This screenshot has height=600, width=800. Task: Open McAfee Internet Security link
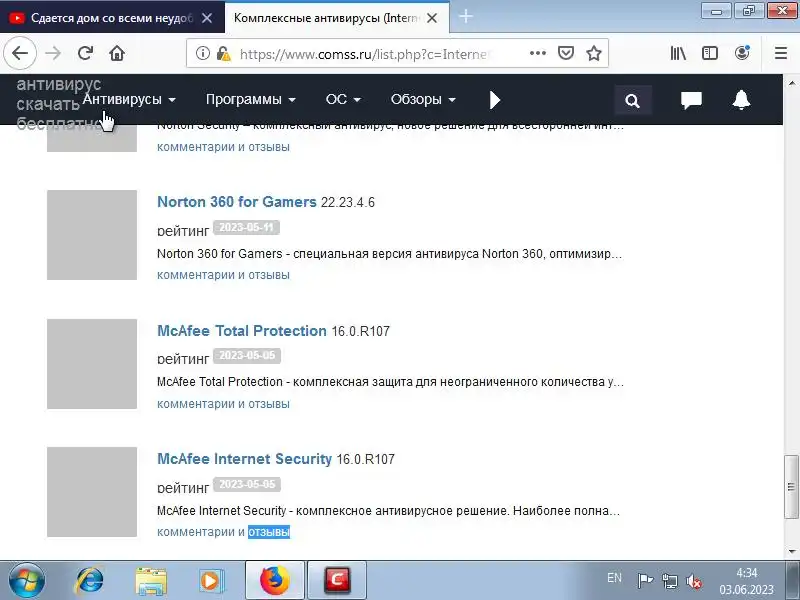tap(244, 459)
